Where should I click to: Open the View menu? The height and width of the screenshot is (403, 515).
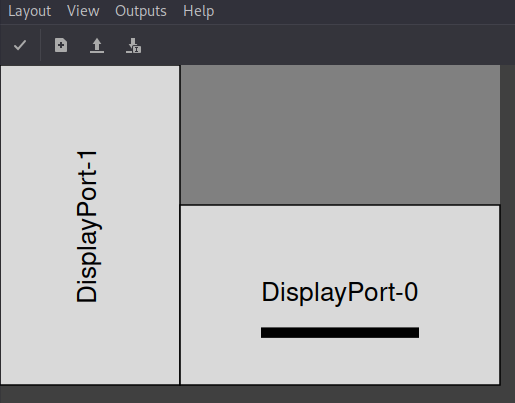[x=83, y=11]
